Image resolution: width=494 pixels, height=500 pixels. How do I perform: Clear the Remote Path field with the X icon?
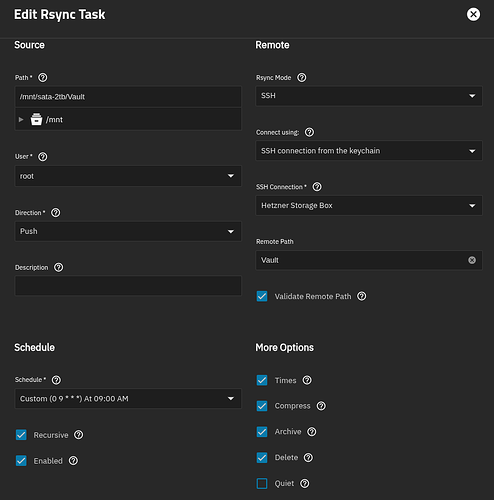[x=472, y=260]
